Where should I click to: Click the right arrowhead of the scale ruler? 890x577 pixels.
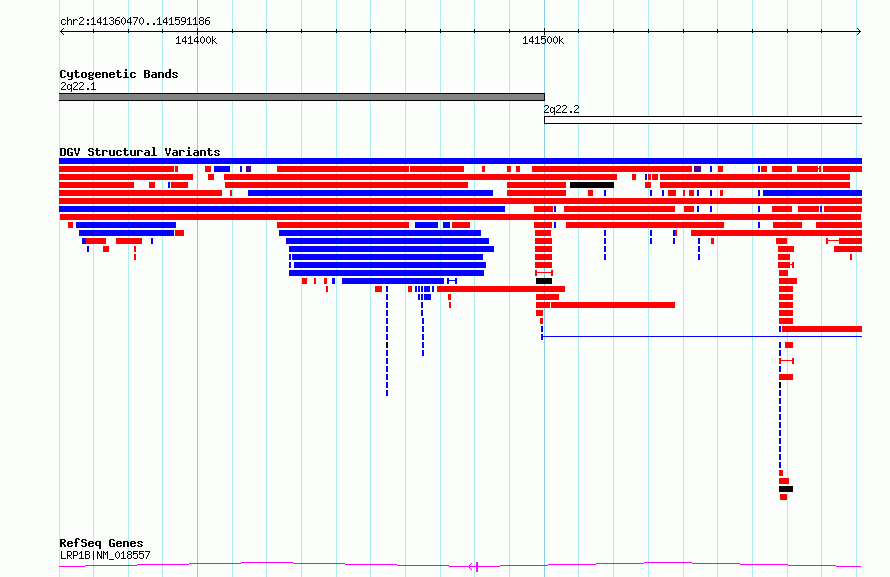point(859,31)
